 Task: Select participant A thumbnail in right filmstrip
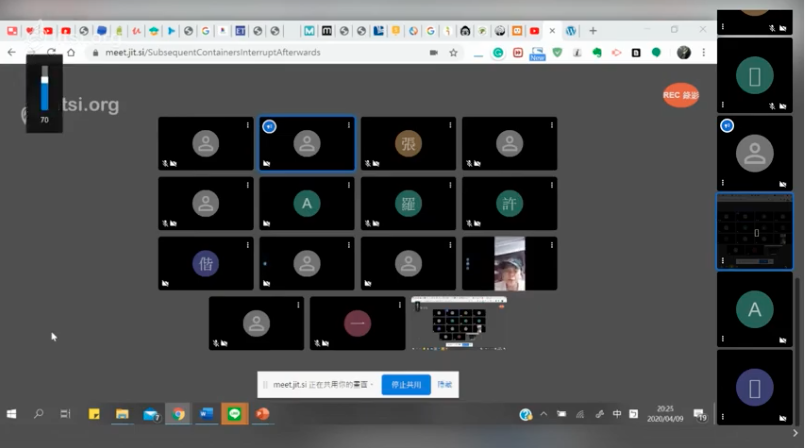point(754,310)
